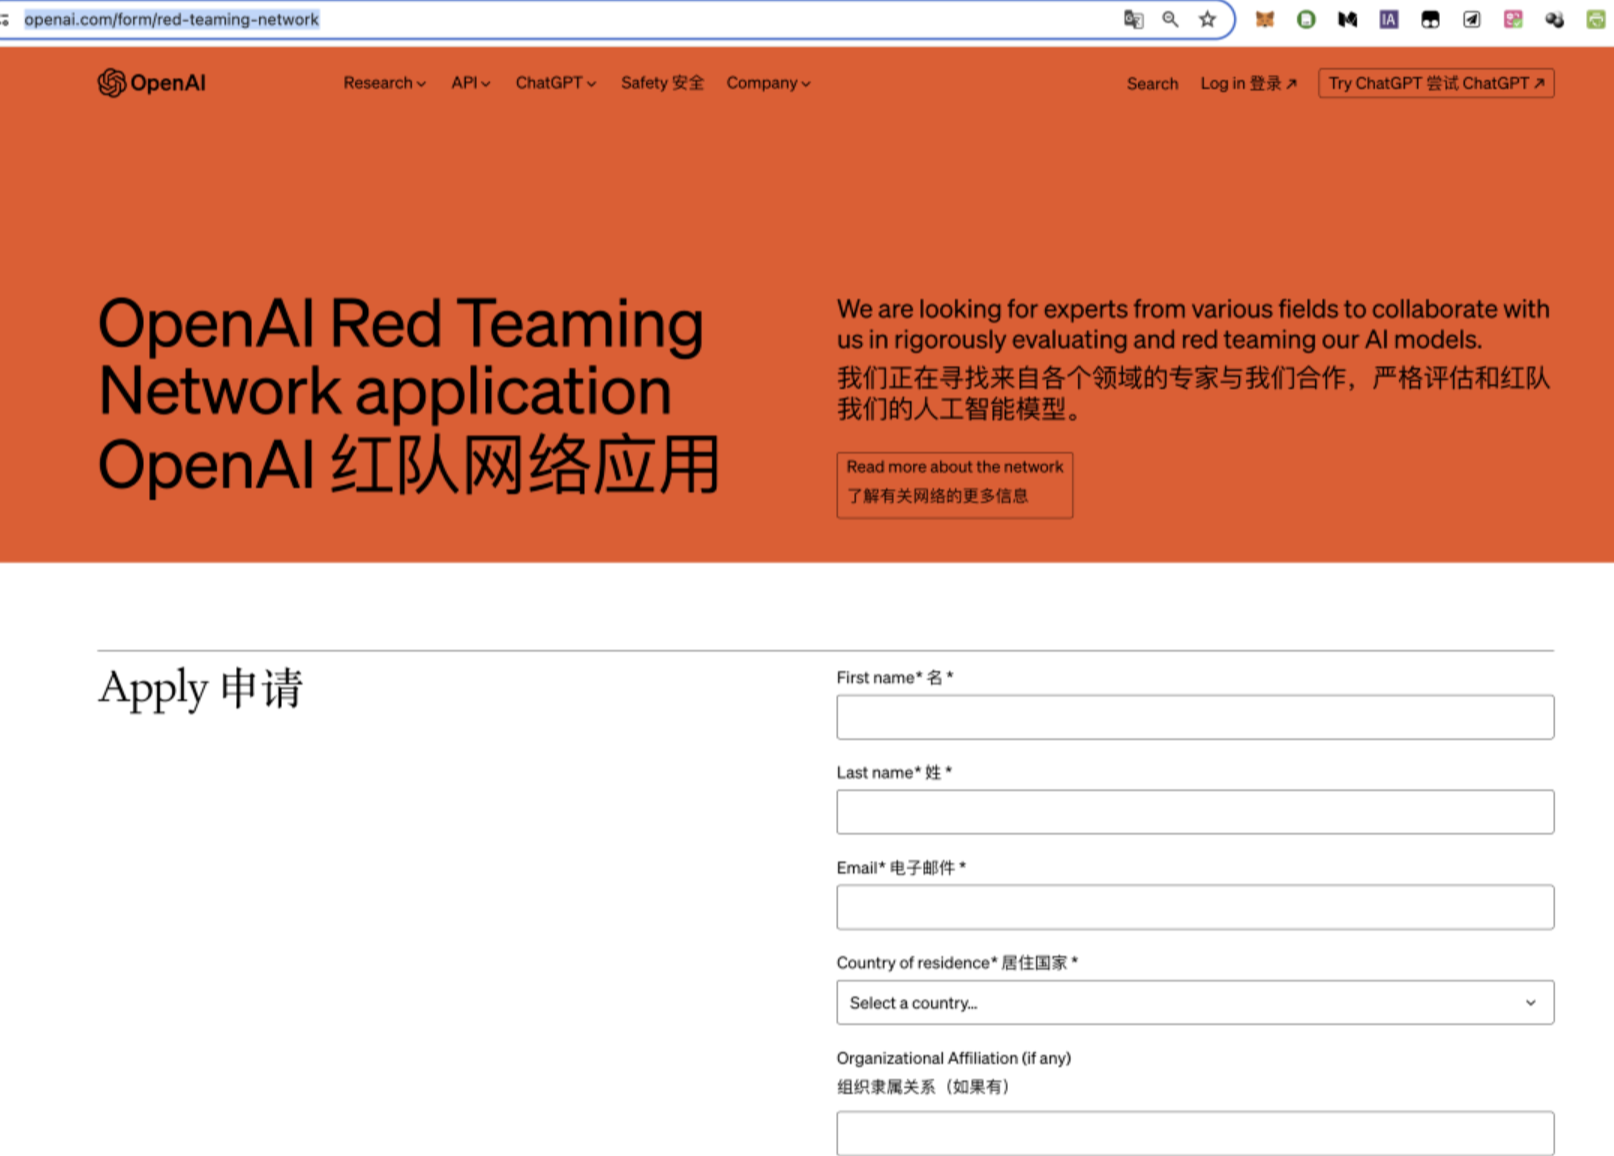Click the site info icon beside the URL

click(x=4, y=19)
